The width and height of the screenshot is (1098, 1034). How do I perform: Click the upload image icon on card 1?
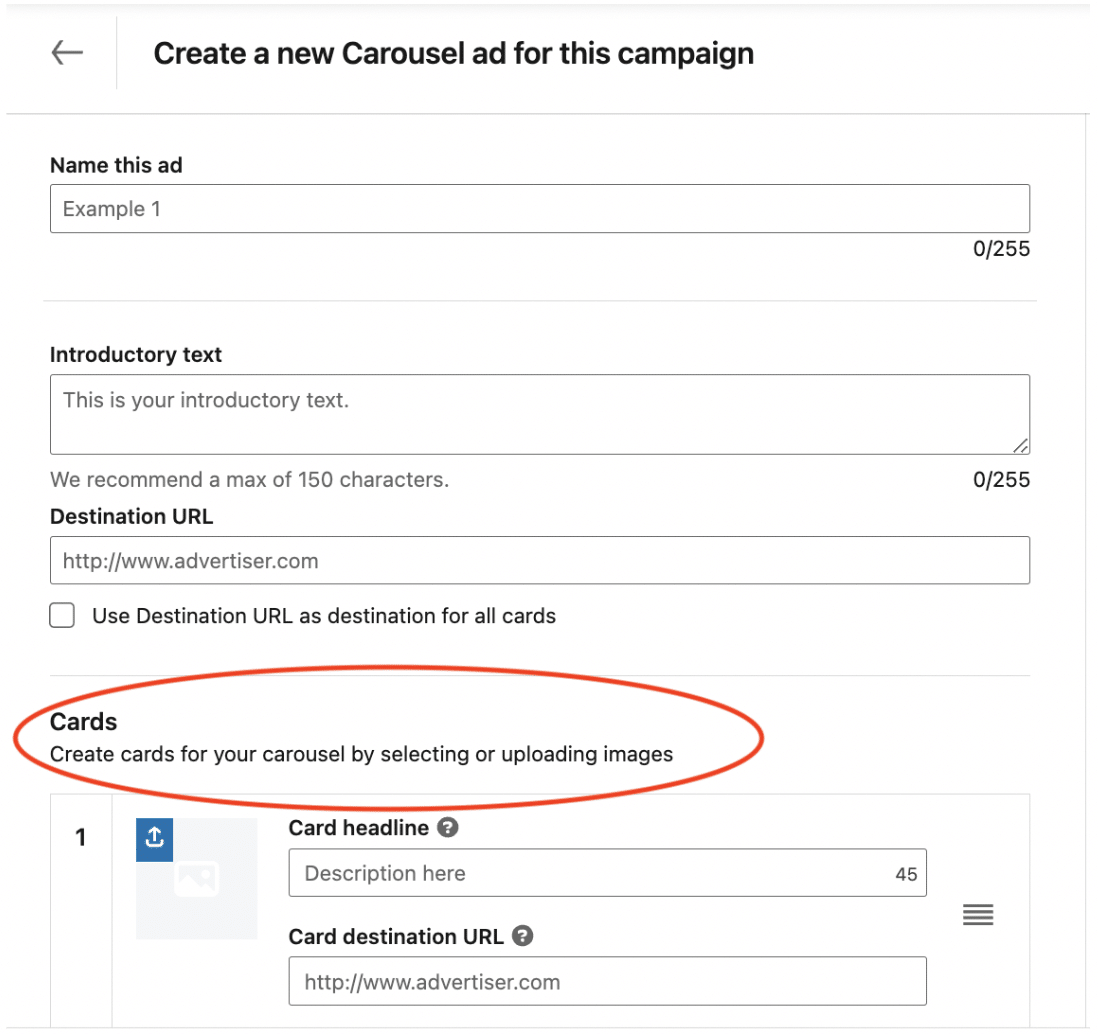coord(154,841)
